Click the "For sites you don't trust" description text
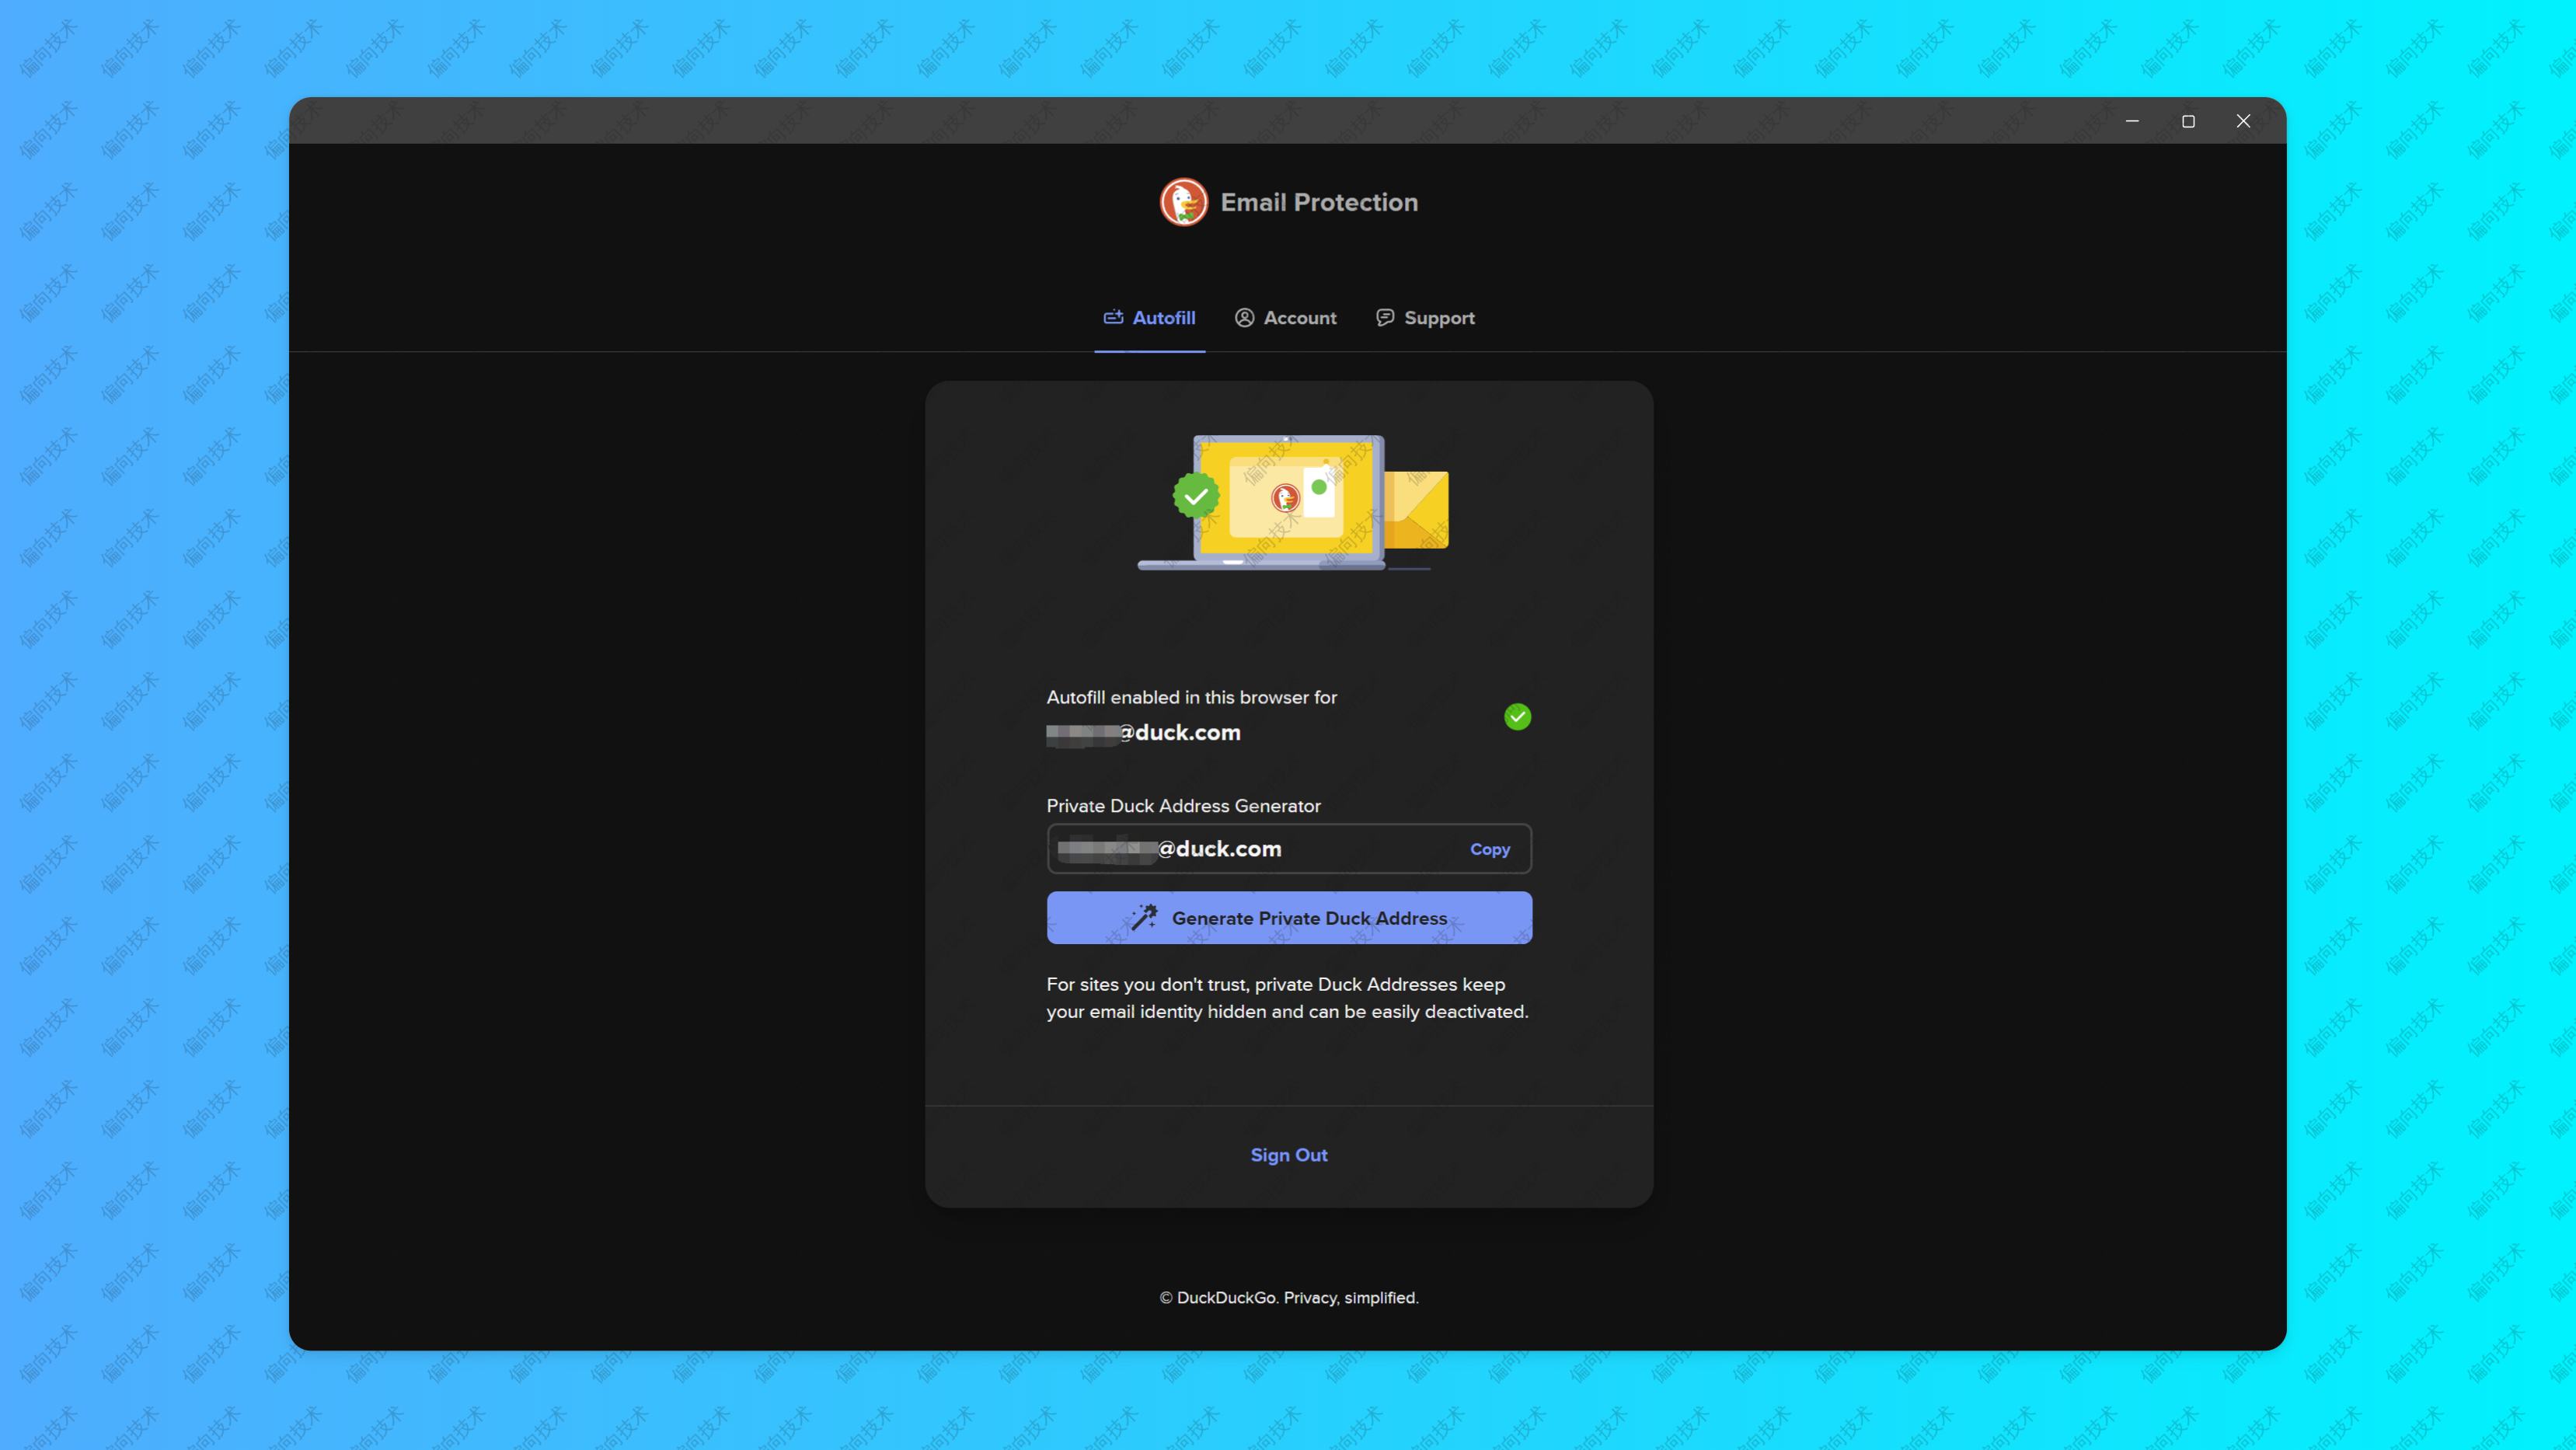 pyautogui.click(x=1288, y=998)
